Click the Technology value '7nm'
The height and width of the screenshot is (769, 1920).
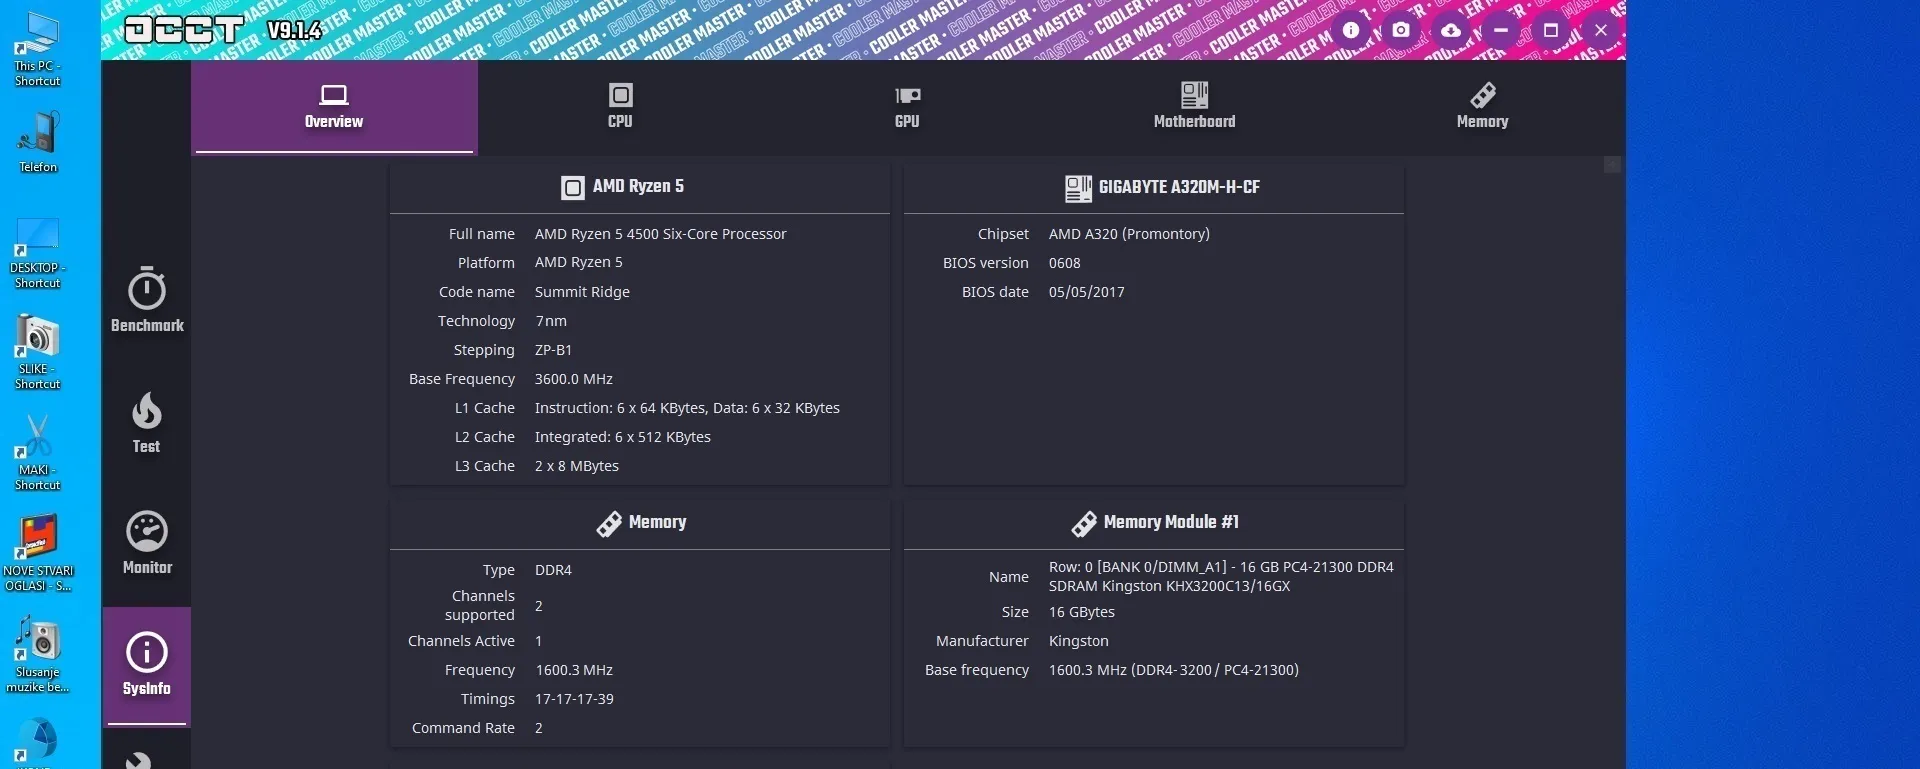[x=551, y=321]
